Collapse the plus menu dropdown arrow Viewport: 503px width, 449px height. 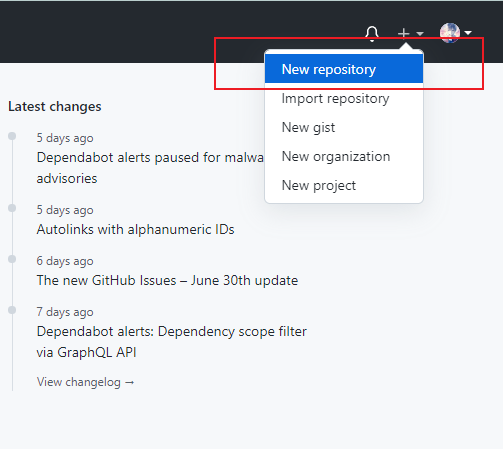[420, 33]
